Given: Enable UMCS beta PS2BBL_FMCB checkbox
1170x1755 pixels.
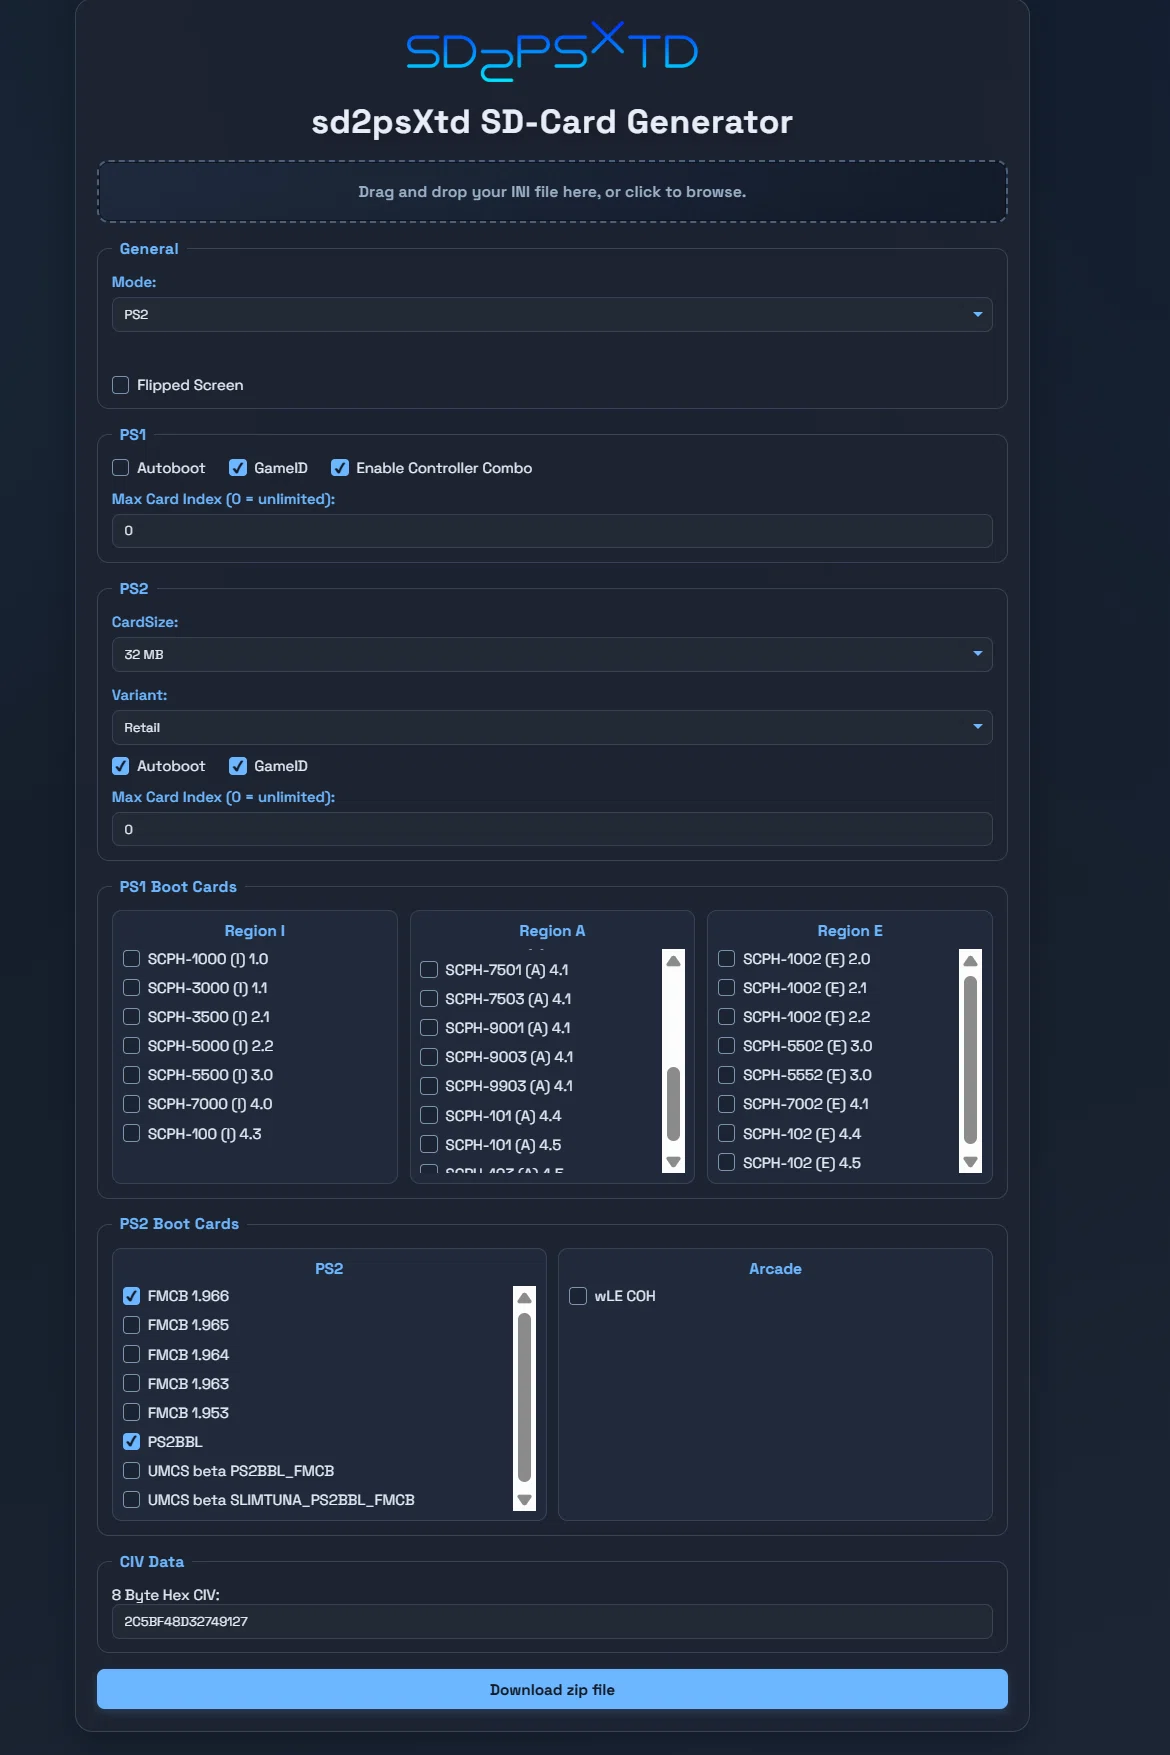Looking at the screenshot, I should [131, 1471].
